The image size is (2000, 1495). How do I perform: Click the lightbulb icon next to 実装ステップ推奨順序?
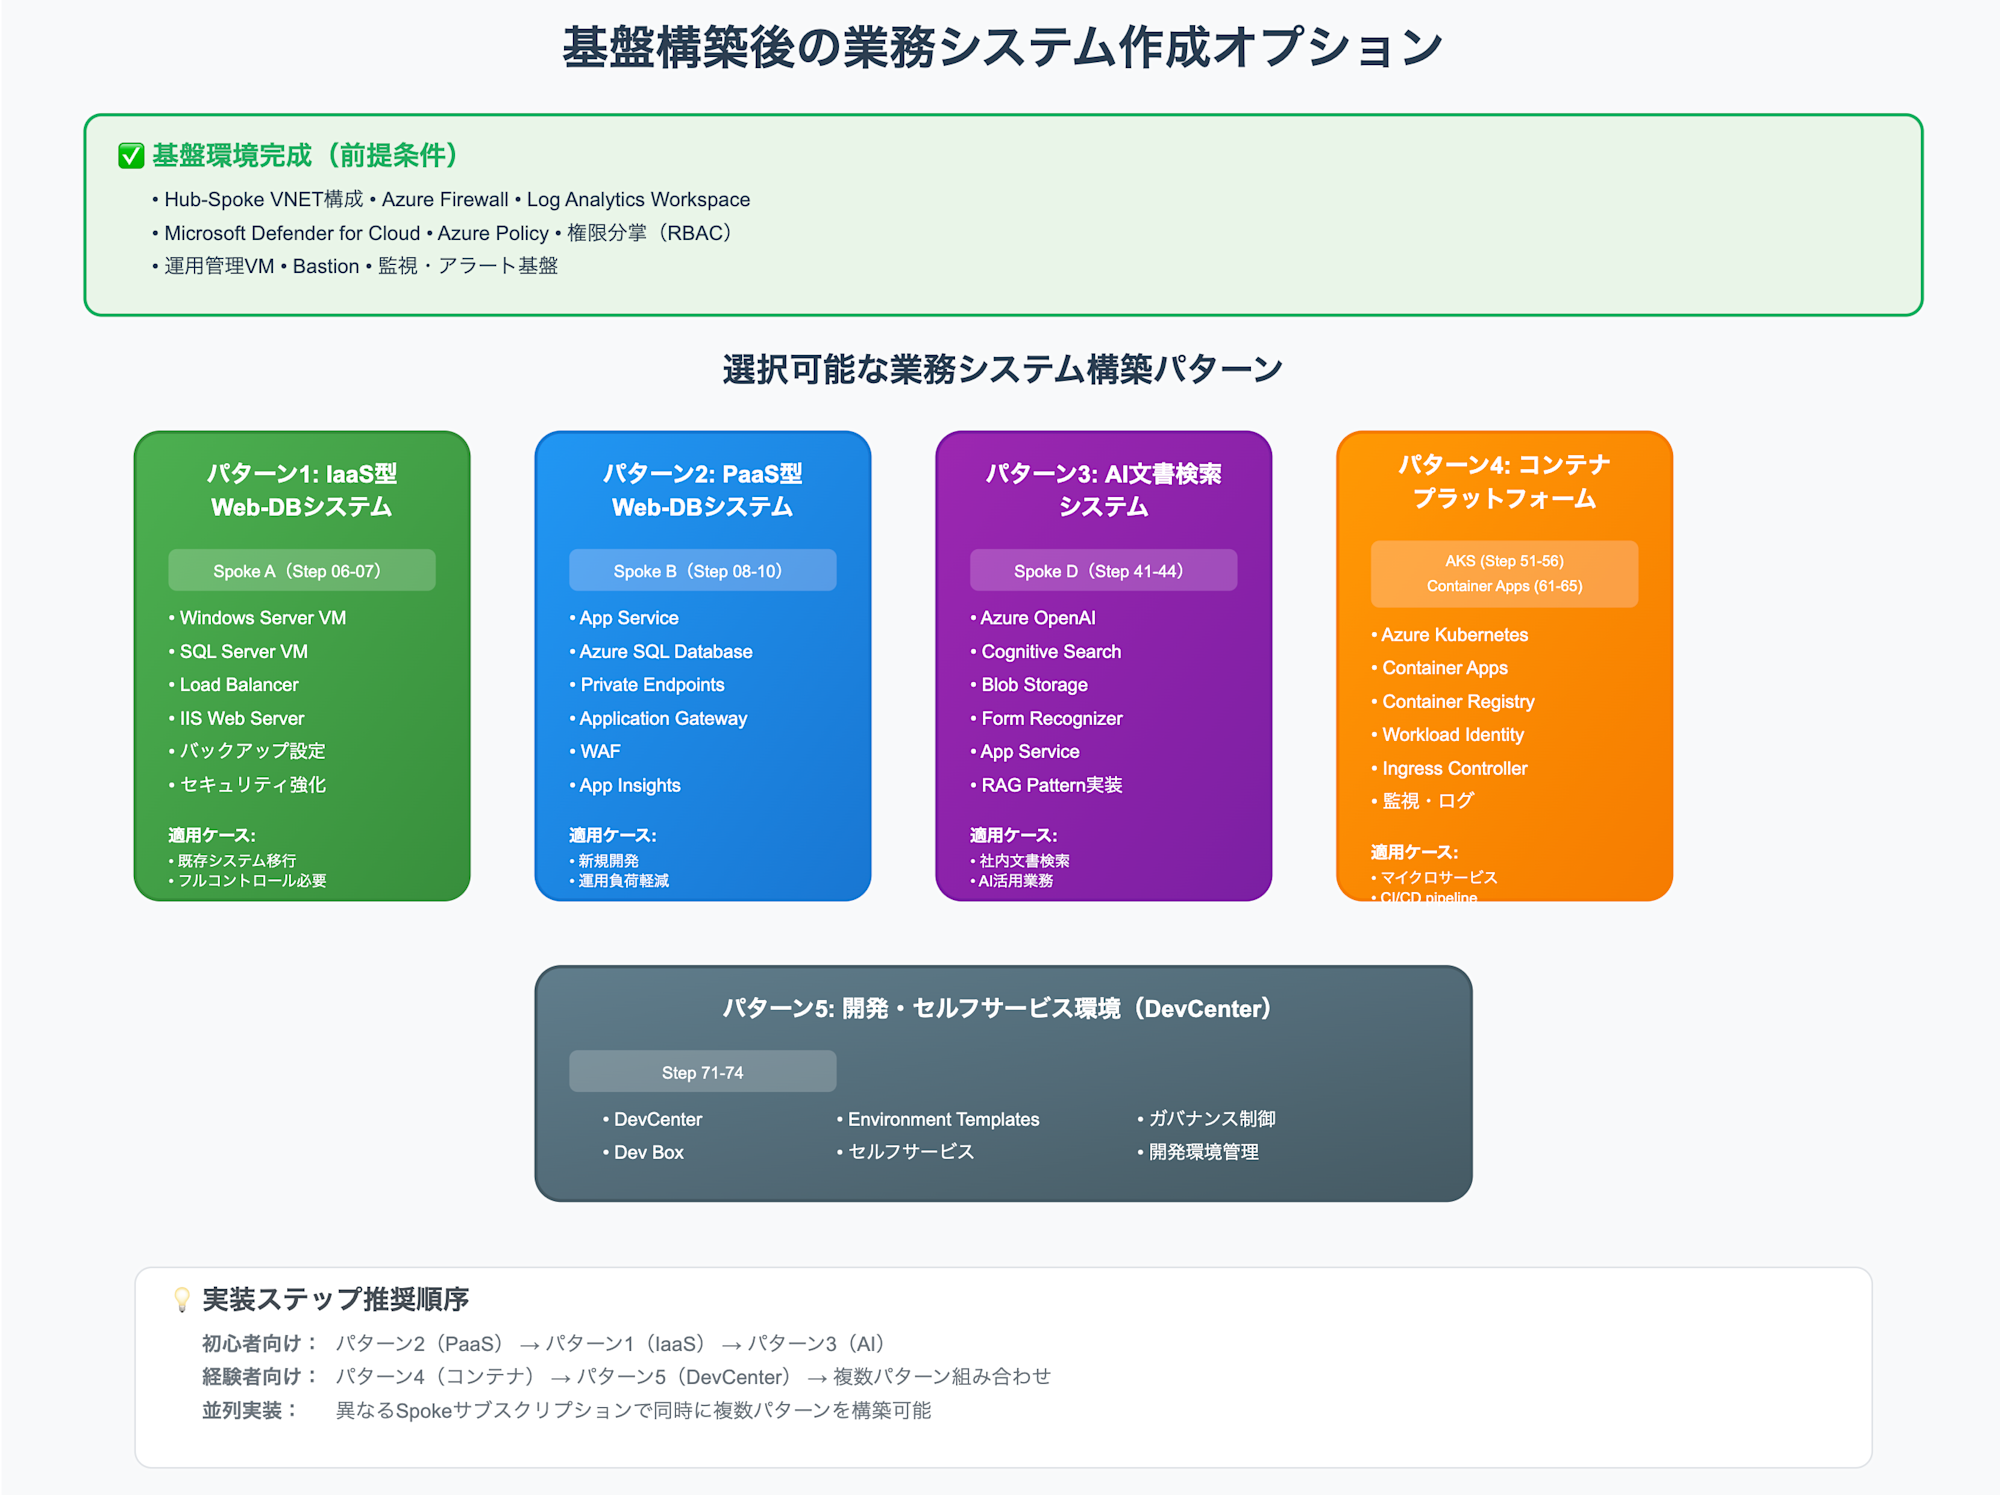tap(182, 1299)
